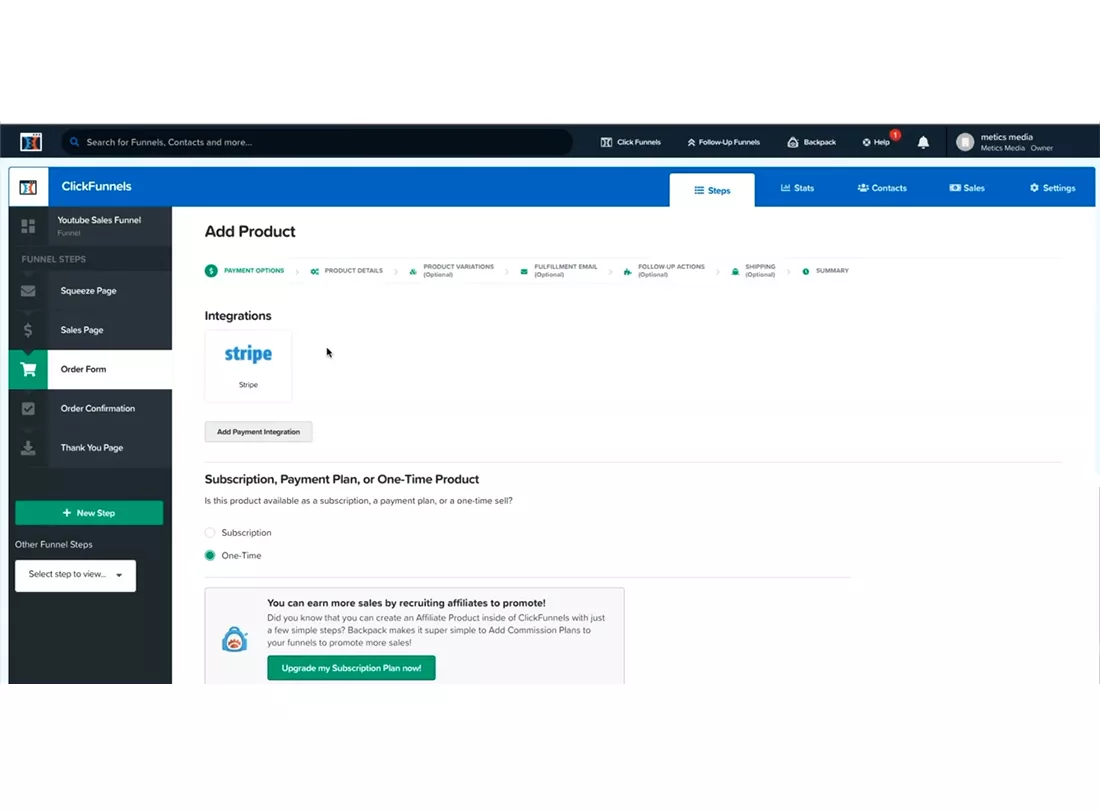Click the Order Confirmation checkmark icon
This screenshot has width=1100, height=810.
tap(28, 408)
